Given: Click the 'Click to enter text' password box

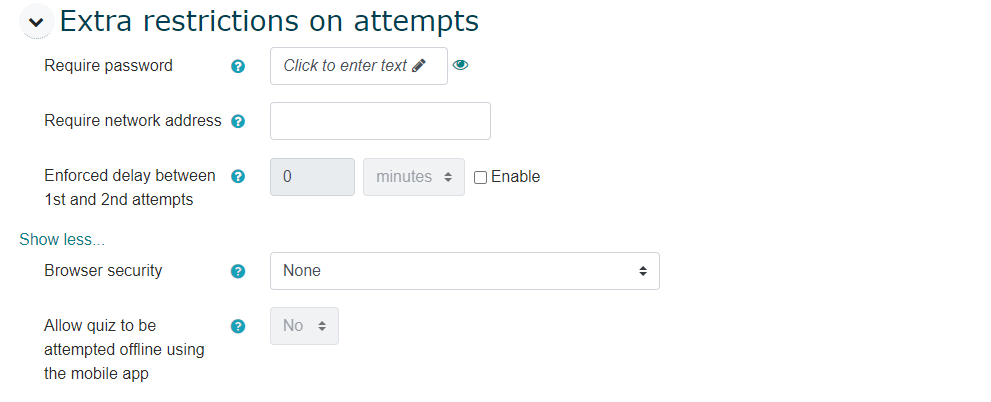Looking at the screenshot, I should (x=346, y=66).
